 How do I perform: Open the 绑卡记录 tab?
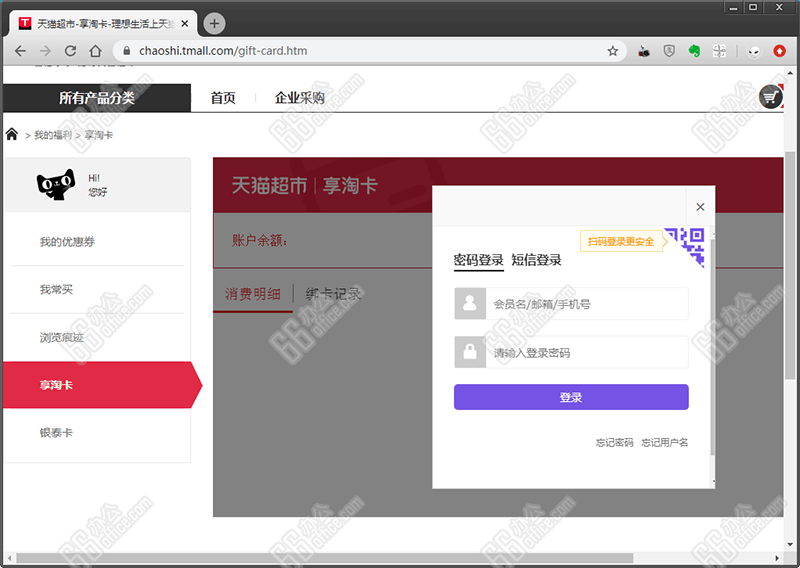(x=333, y=294)
